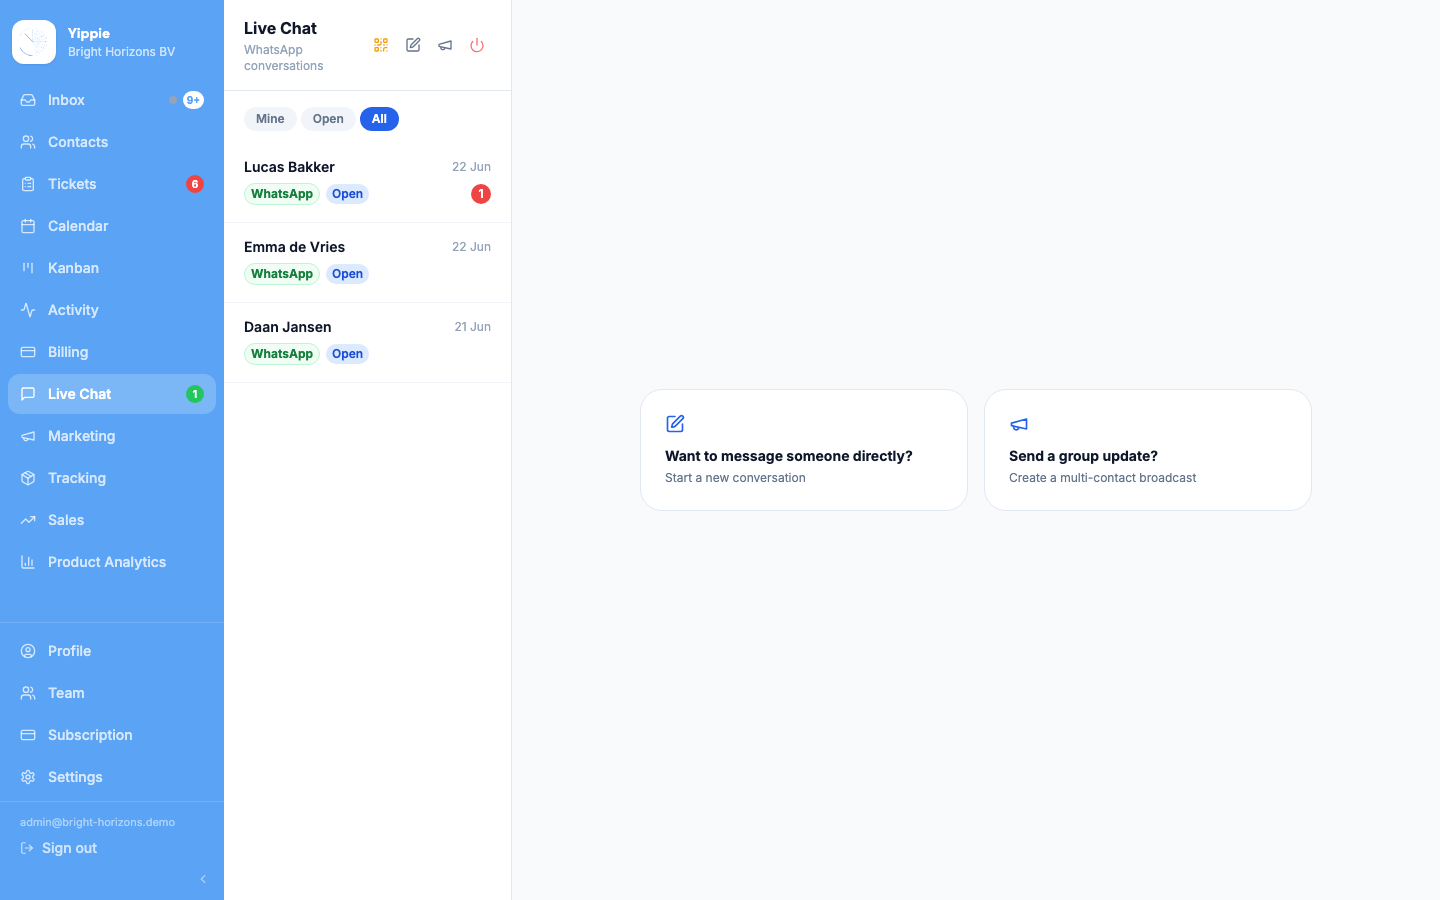1440x900 pixels.
Task: Open Product Analytics section
Action: 112,562
